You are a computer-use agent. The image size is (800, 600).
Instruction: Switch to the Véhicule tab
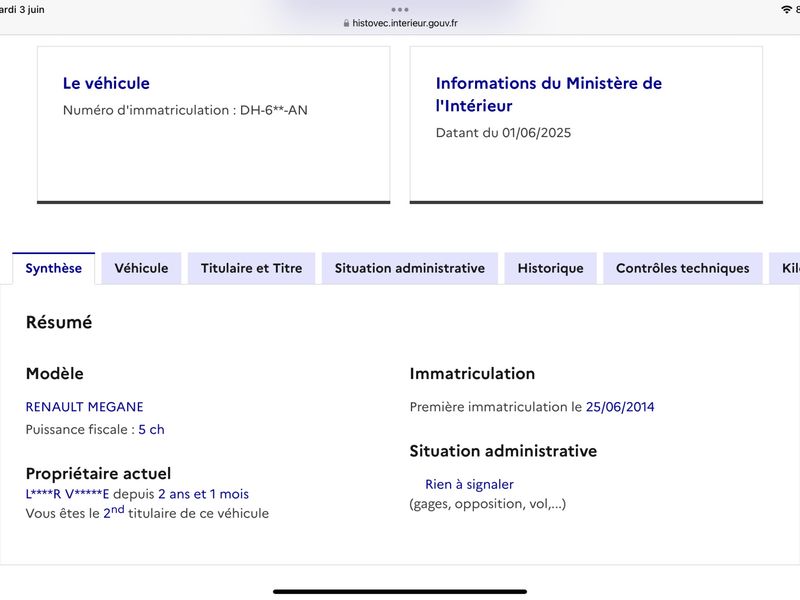pyautogui.click(x=141, y=268)
